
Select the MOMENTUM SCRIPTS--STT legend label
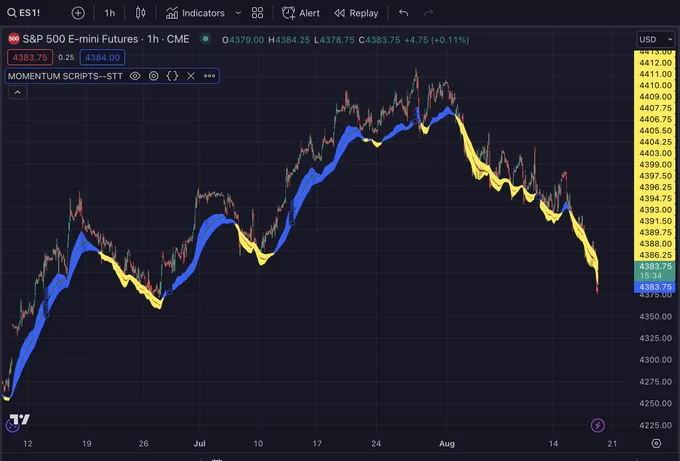pyautogui.click(x=65, y=76)
